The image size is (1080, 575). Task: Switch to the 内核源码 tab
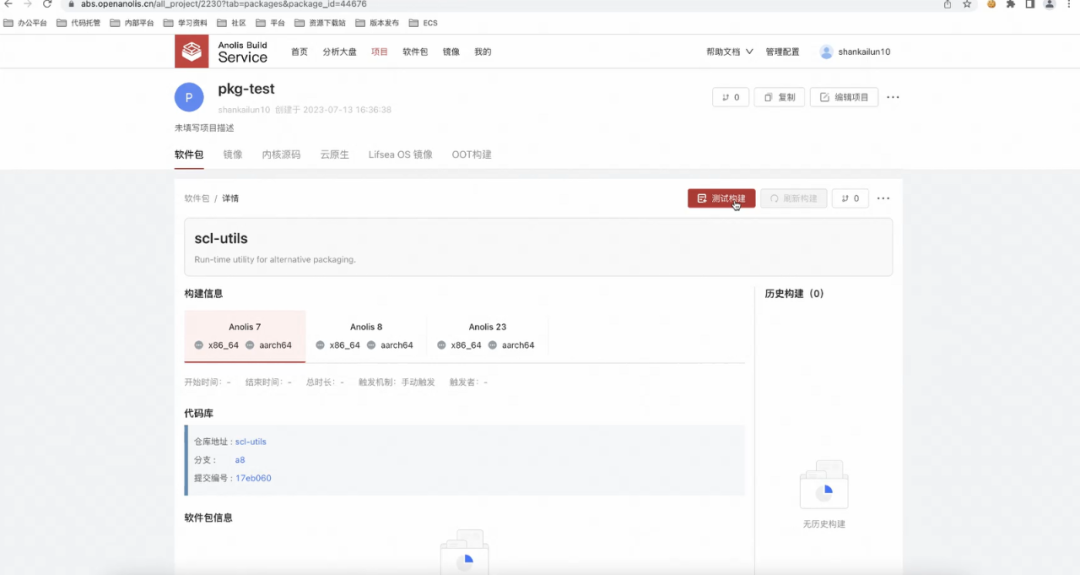tap(281, 155)
